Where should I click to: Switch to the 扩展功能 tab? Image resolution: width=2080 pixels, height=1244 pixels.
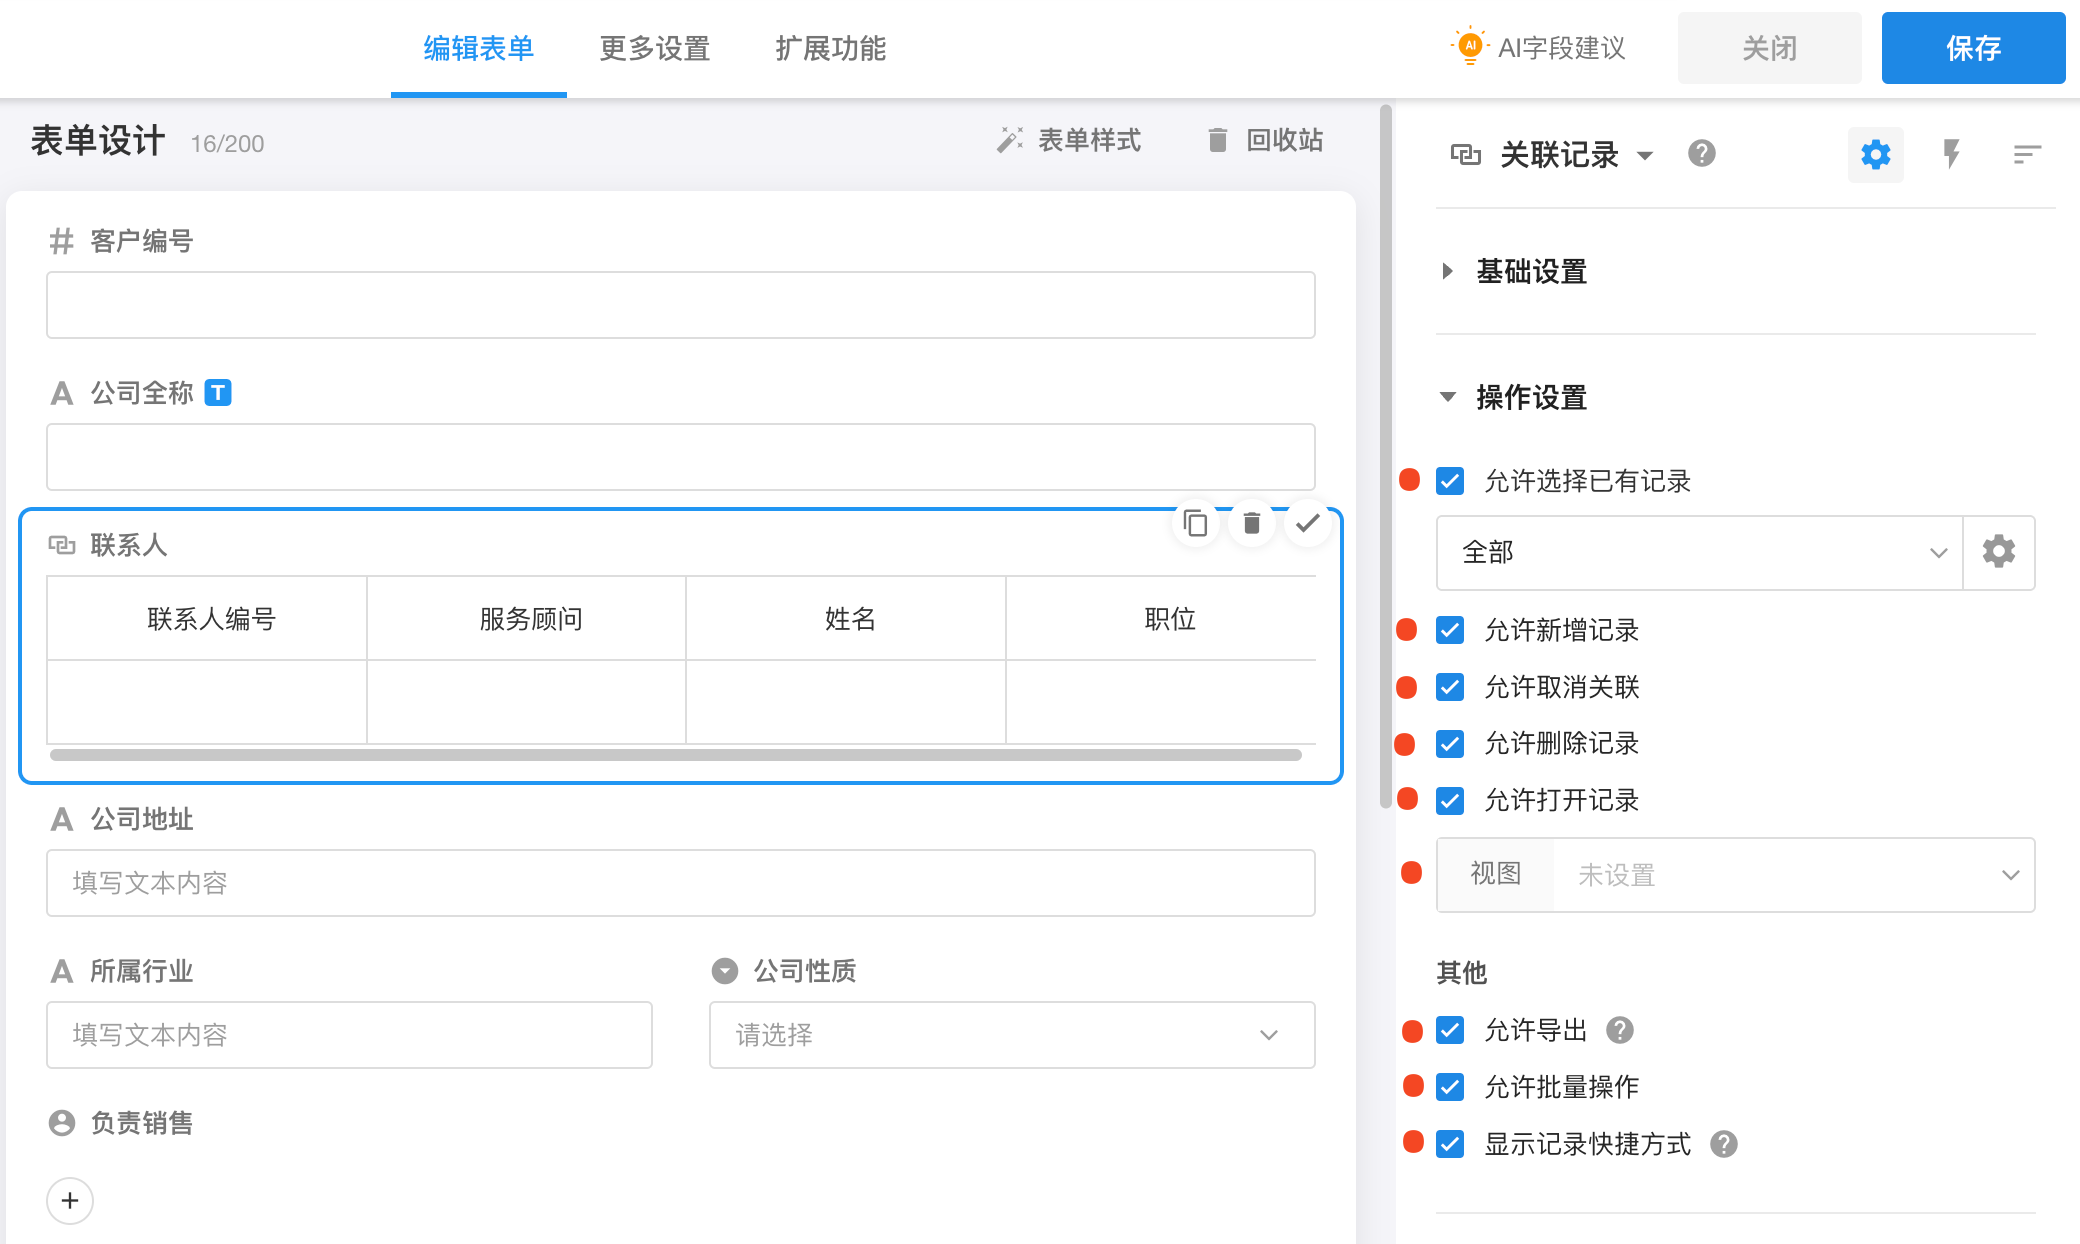[x=830, y=48]
